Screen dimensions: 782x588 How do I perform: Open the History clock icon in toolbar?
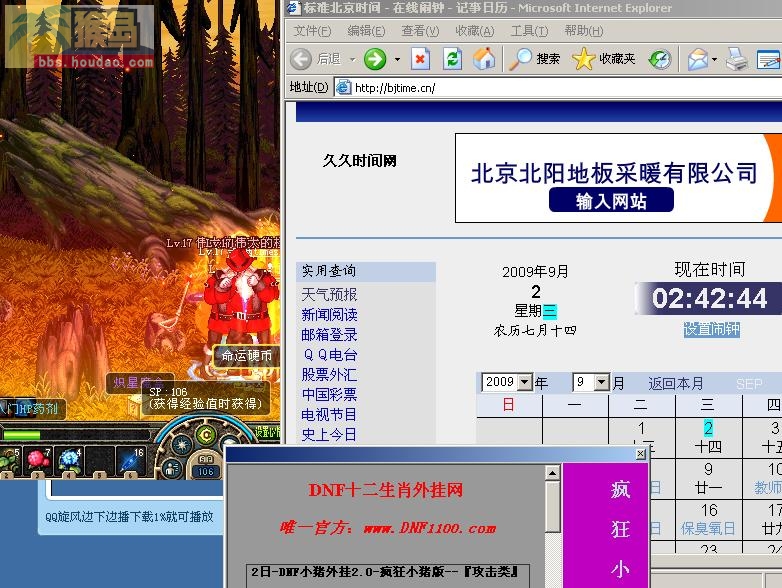pos(660,59)
